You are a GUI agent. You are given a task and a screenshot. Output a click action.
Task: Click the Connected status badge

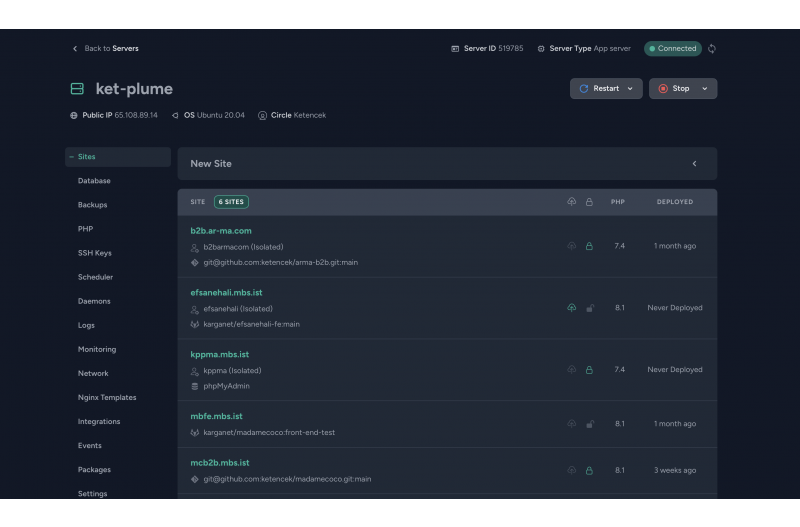pyautogui.click(x=672, y=48)
